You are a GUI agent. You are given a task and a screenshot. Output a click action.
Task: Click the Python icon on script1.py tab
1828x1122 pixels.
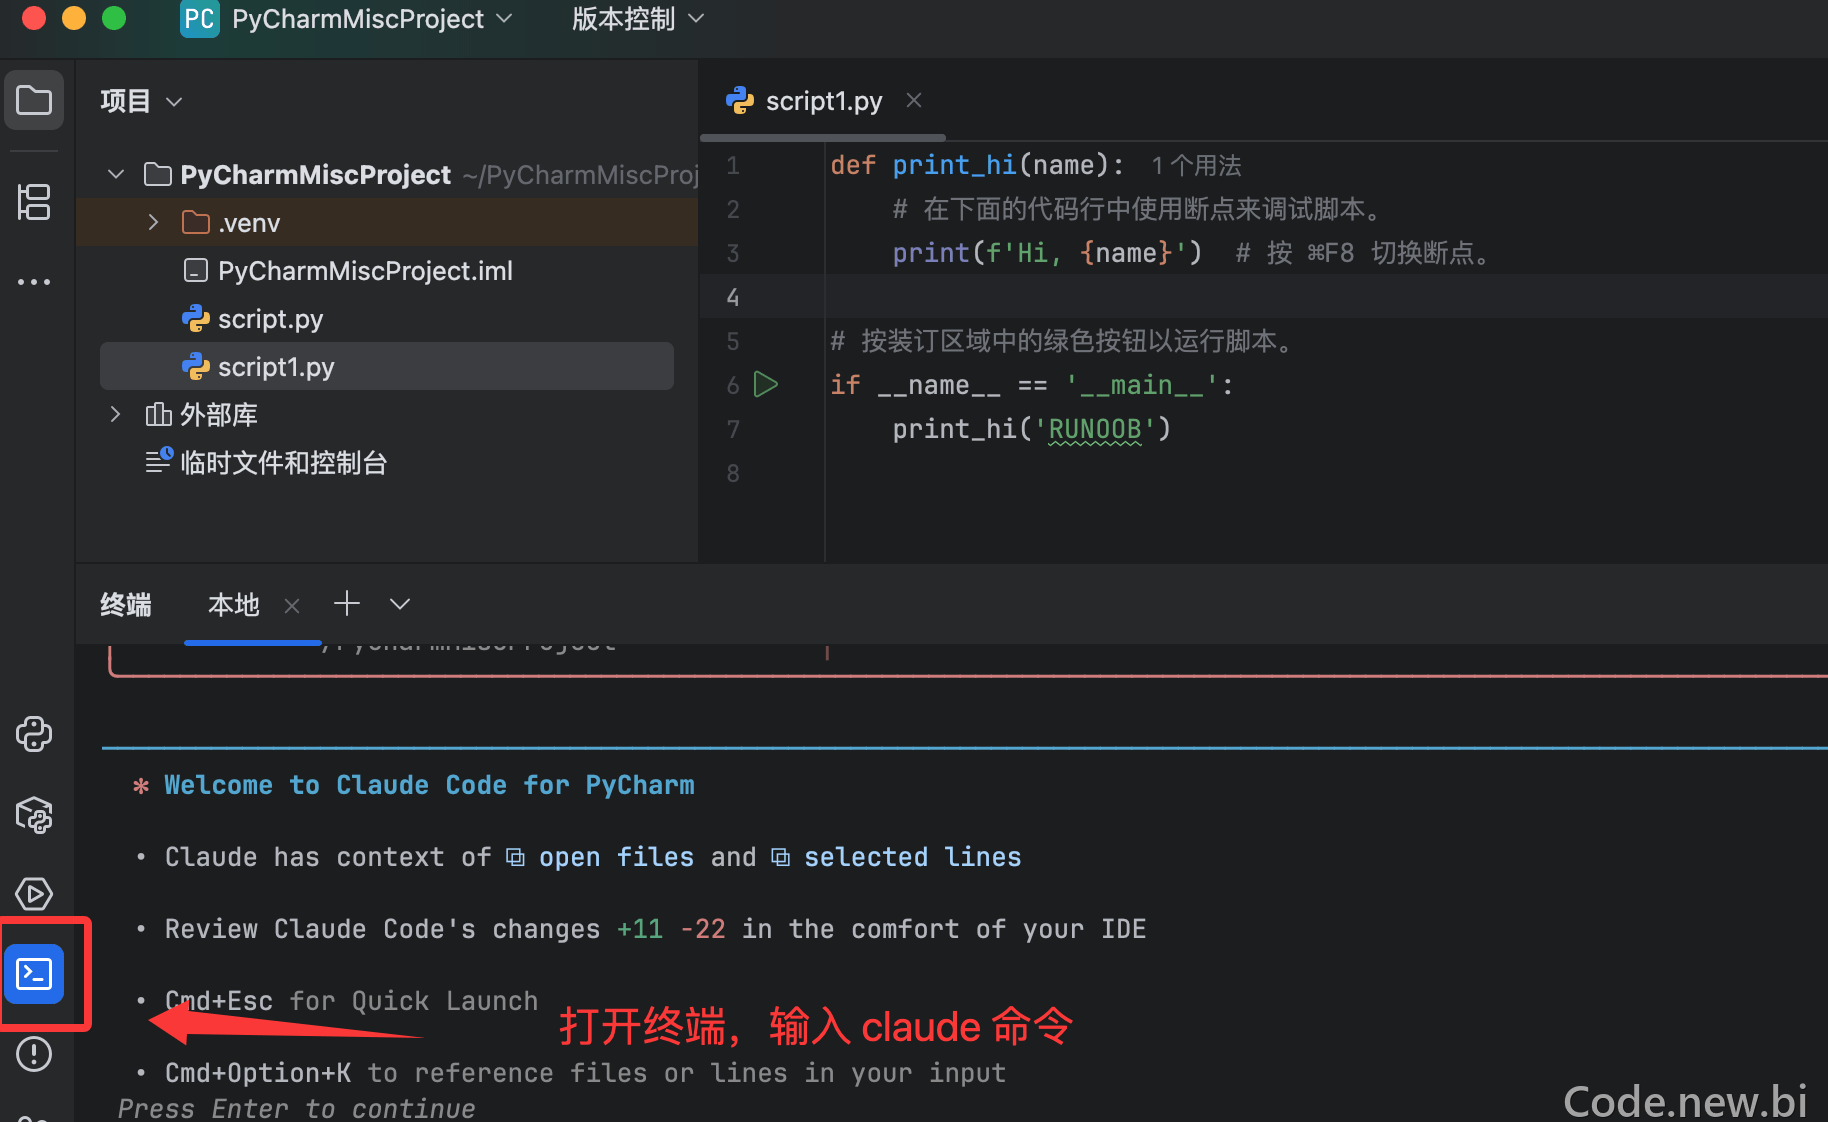pyautogui.click(x=740, y=100)
